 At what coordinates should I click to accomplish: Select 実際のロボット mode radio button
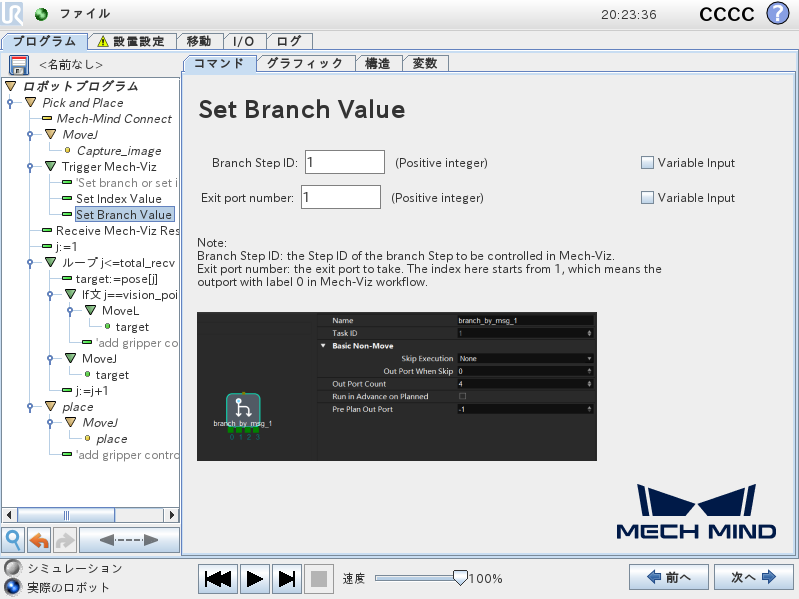click(13, 587)
